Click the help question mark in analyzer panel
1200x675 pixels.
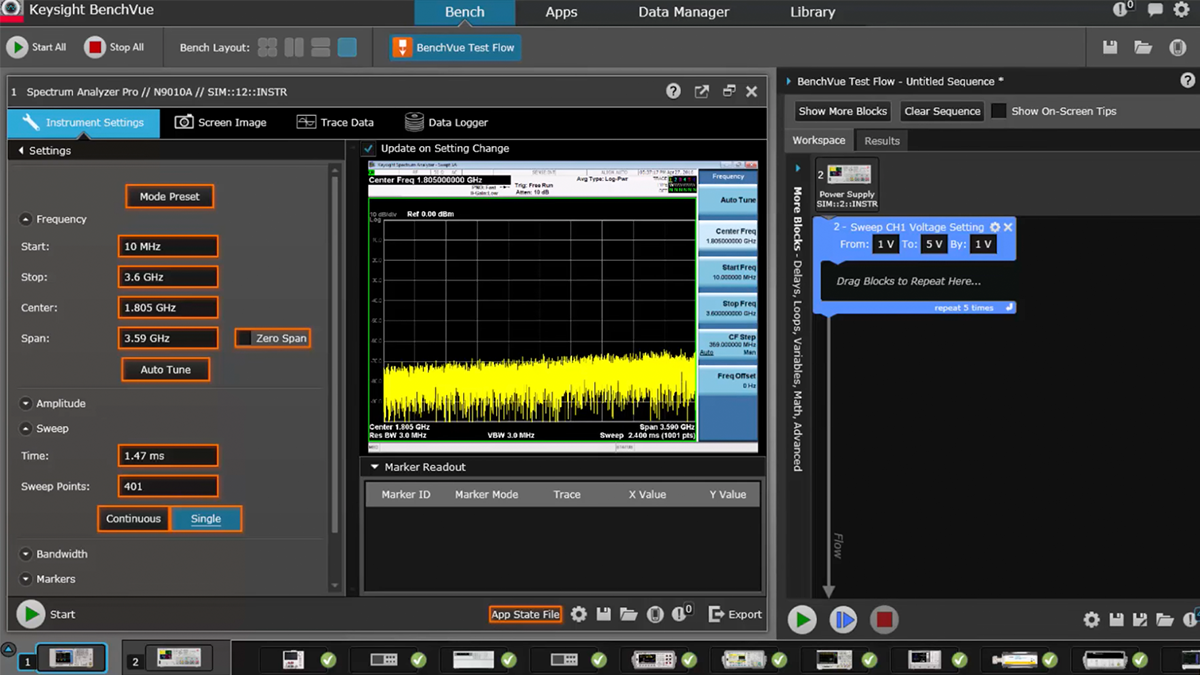tap(674, 92)
